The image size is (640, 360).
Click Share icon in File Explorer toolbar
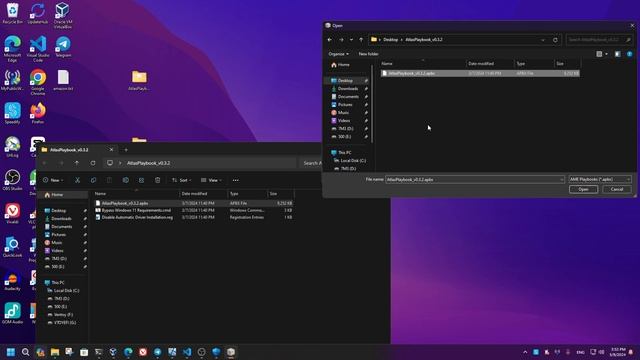[141, 180]
